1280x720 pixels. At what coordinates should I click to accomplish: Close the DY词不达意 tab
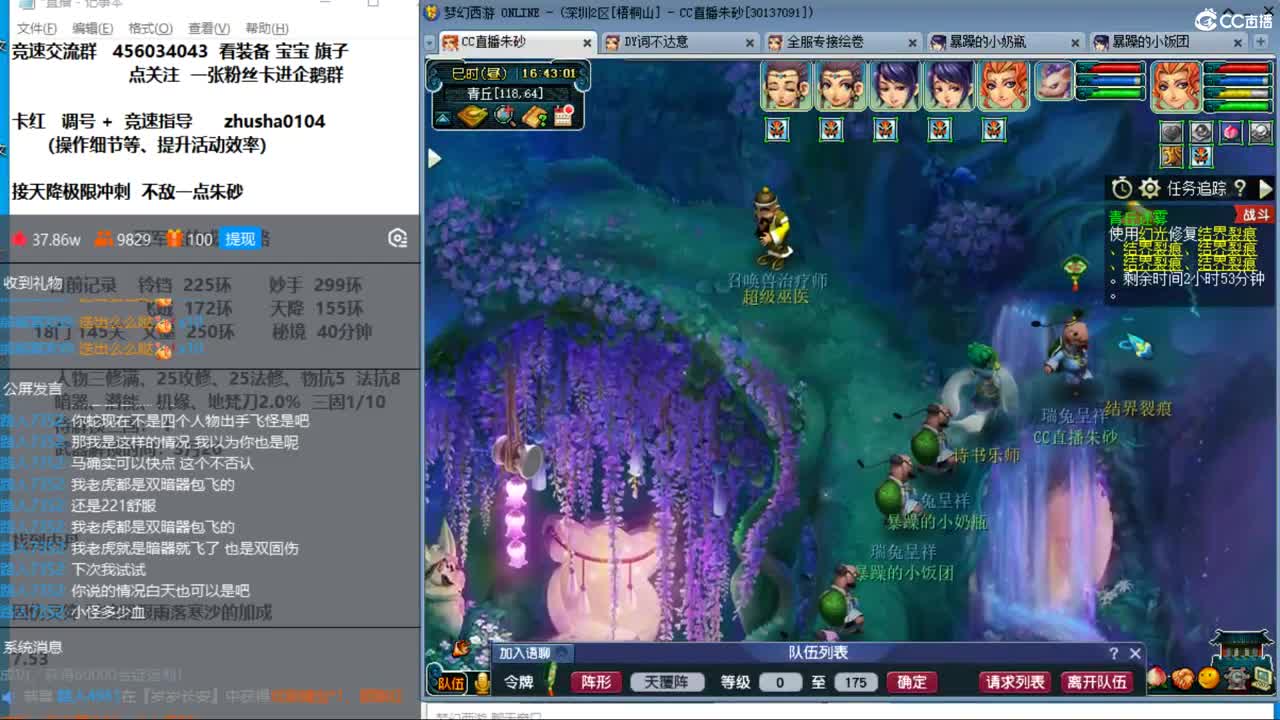750,43
